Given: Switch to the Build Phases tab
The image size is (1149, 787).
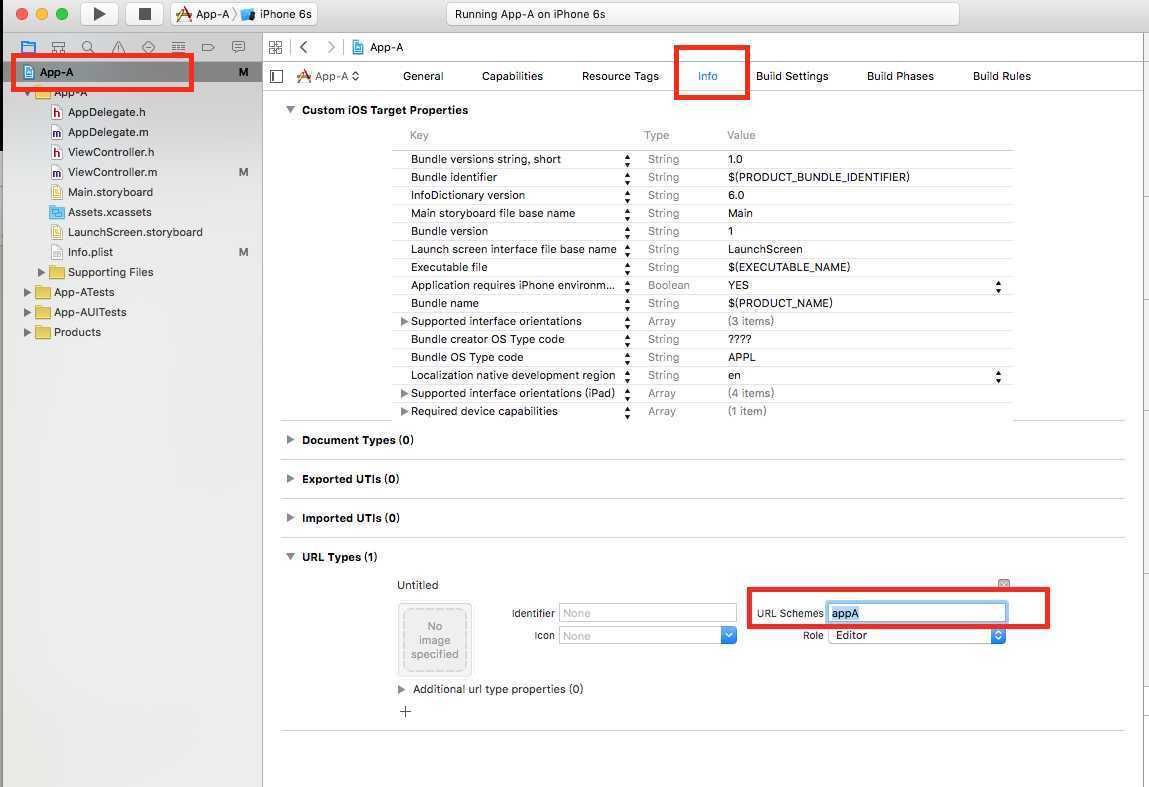Looking at the screenshot, I should click(x=900, y=76).
